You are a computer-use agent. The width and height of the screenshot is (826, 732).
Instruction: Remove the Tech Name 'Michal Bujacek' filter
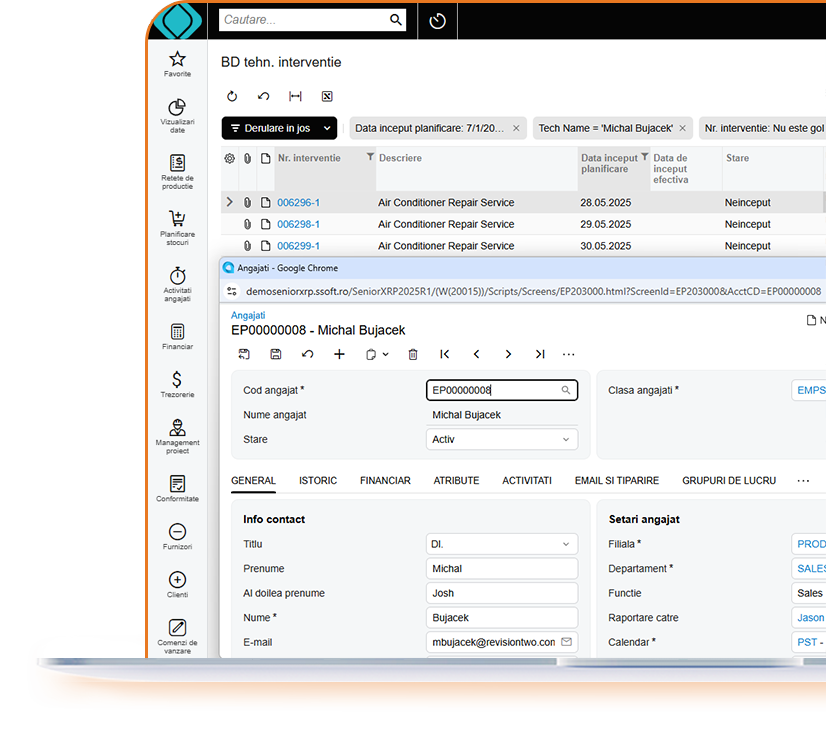[x=682, y=128]
